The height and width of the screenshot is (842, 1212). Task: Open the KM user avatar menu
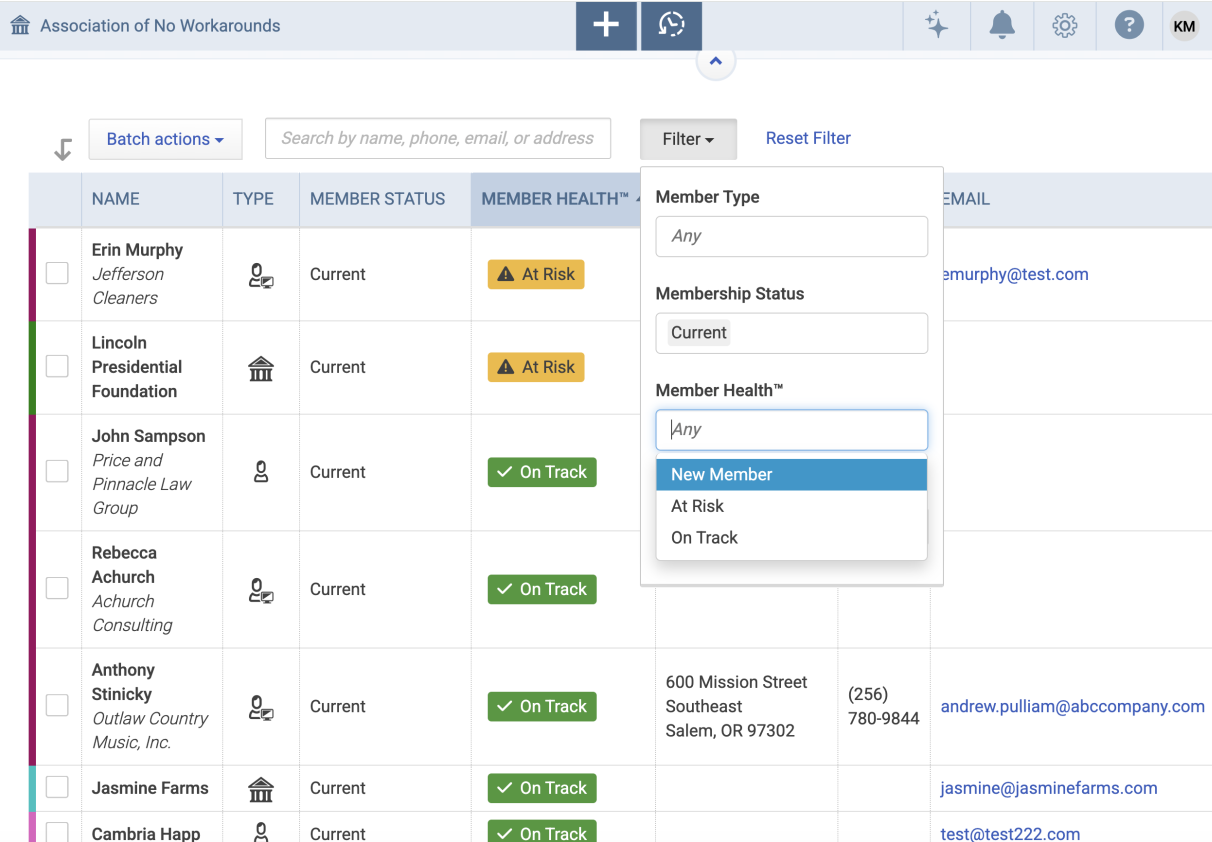tap(1184, 26)
